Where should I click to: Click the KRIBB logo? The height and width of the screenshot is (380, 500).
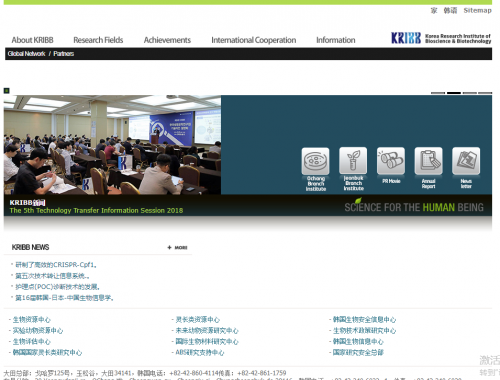pos(441,38)
